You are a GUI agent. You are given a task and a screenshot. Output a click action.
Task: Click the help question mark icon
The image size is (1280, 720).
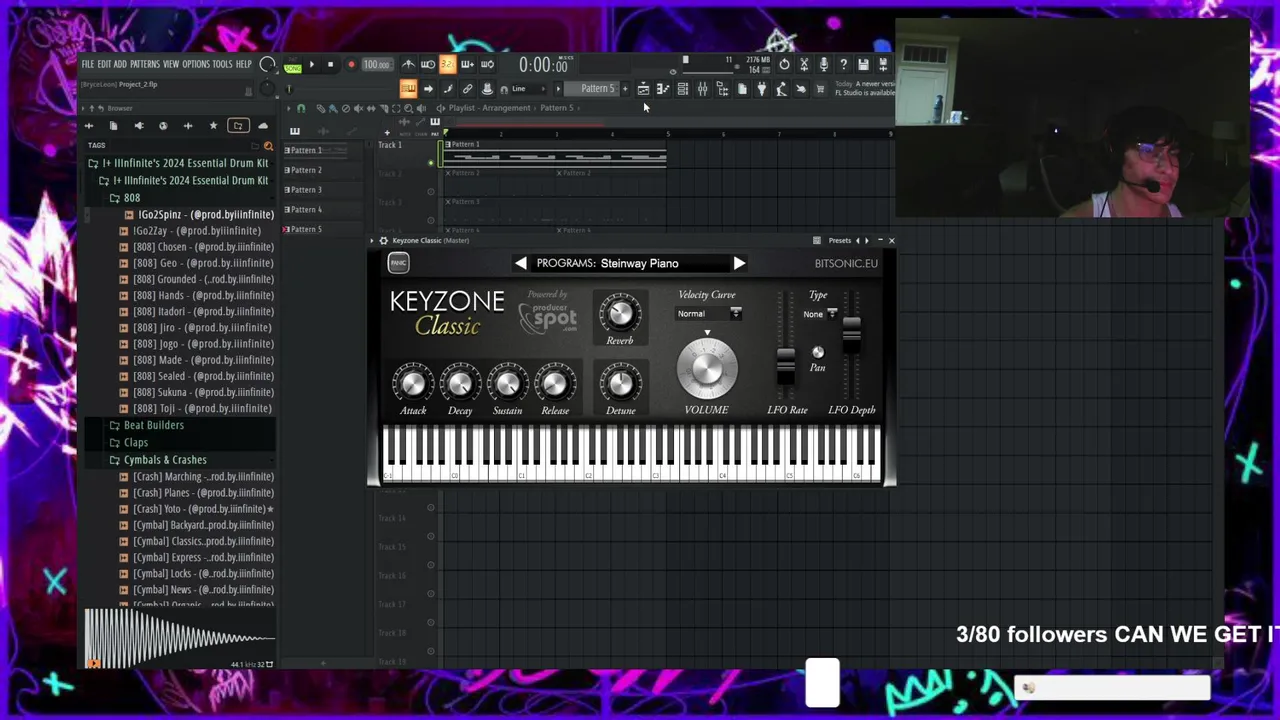tap(843, 65)
